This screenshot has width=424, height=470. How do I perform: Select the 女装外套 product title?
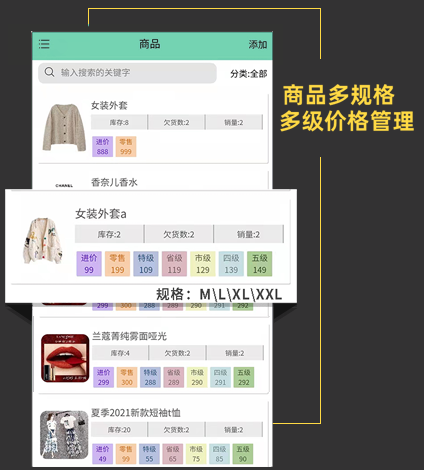coord(109,106)
